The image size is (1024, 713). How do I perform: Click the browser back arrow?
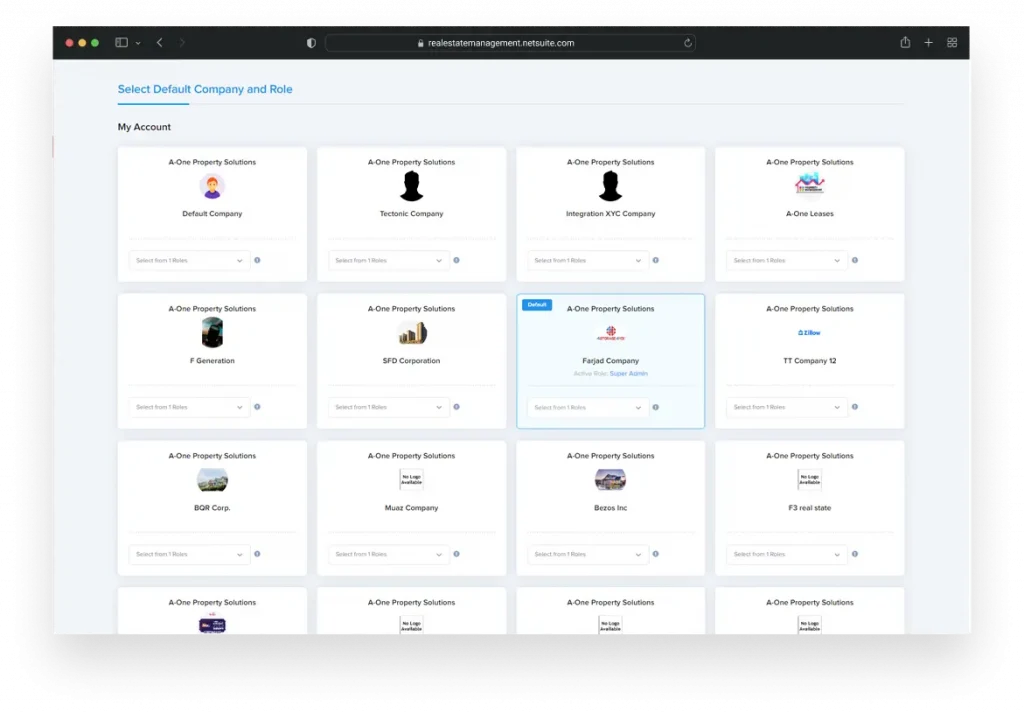160,43
